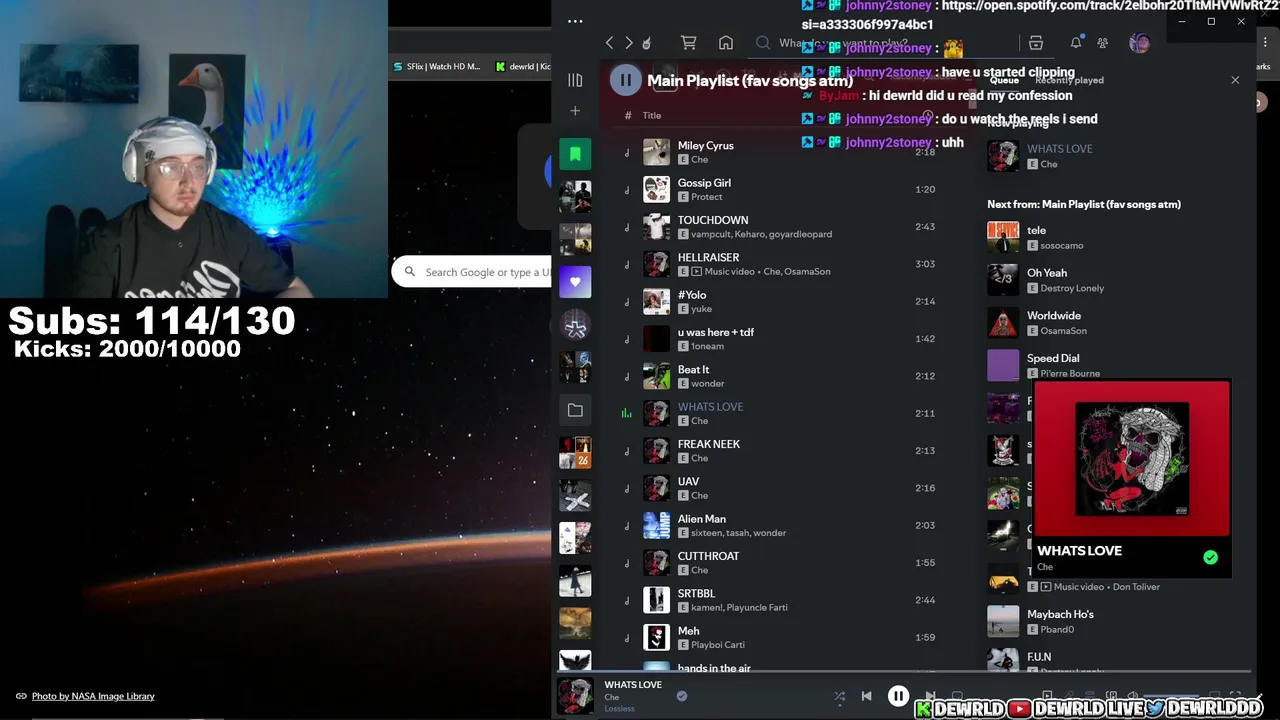Screen dimensions: 1280x720
Task: Open the Spotify profile avatar menu
Action: pos(1139,43)
